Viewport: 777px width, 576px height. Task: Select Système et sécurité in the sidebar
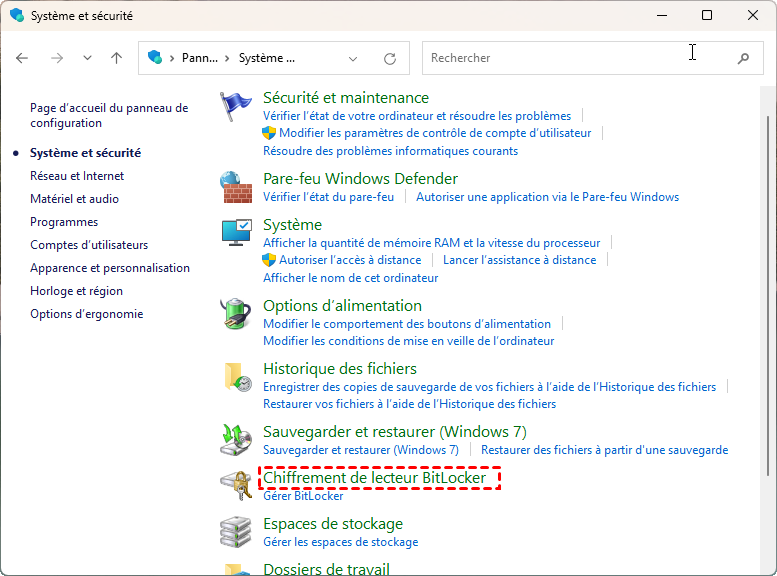tap(85, 153)
